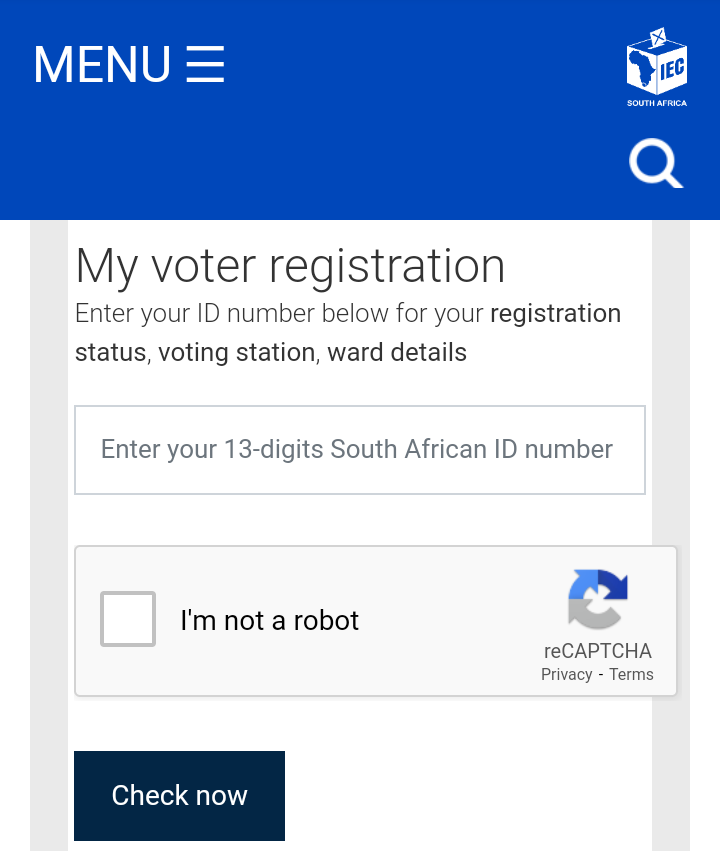Click the "I'm not a robot" label text
Screen dimensions: 720x851
269,620
